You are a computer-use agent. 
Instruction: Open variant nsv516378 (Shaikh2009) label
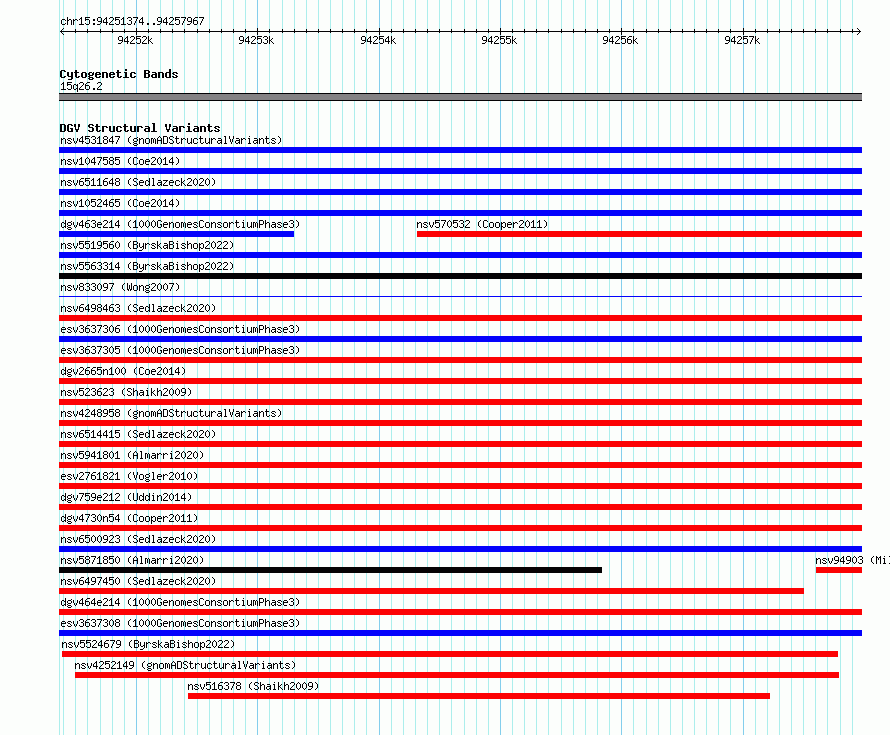(x=253, y=686)
